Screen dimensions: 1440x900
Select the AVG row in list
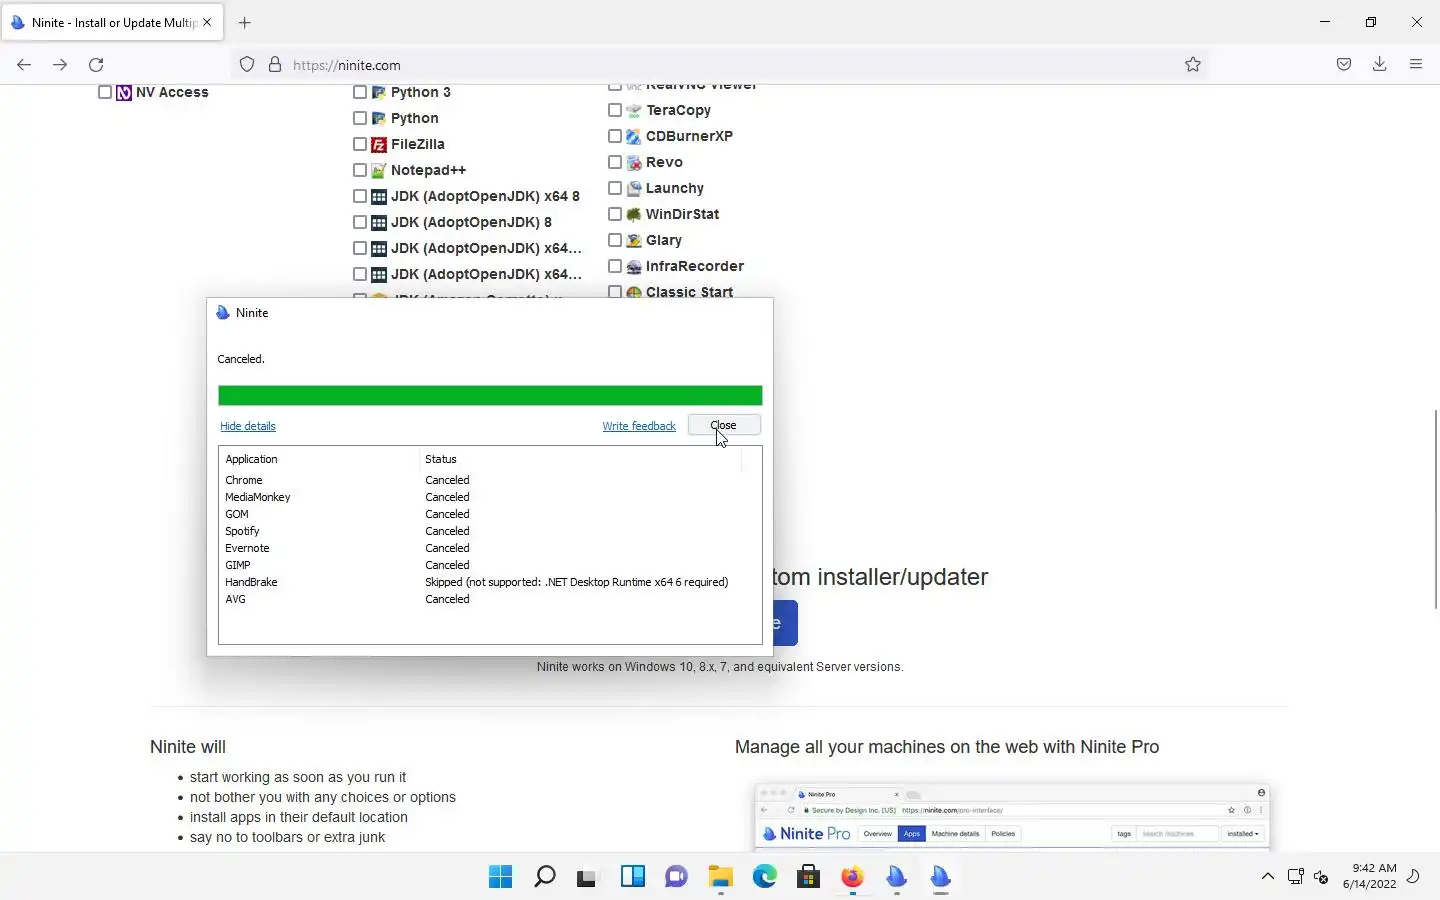point(490,599)
